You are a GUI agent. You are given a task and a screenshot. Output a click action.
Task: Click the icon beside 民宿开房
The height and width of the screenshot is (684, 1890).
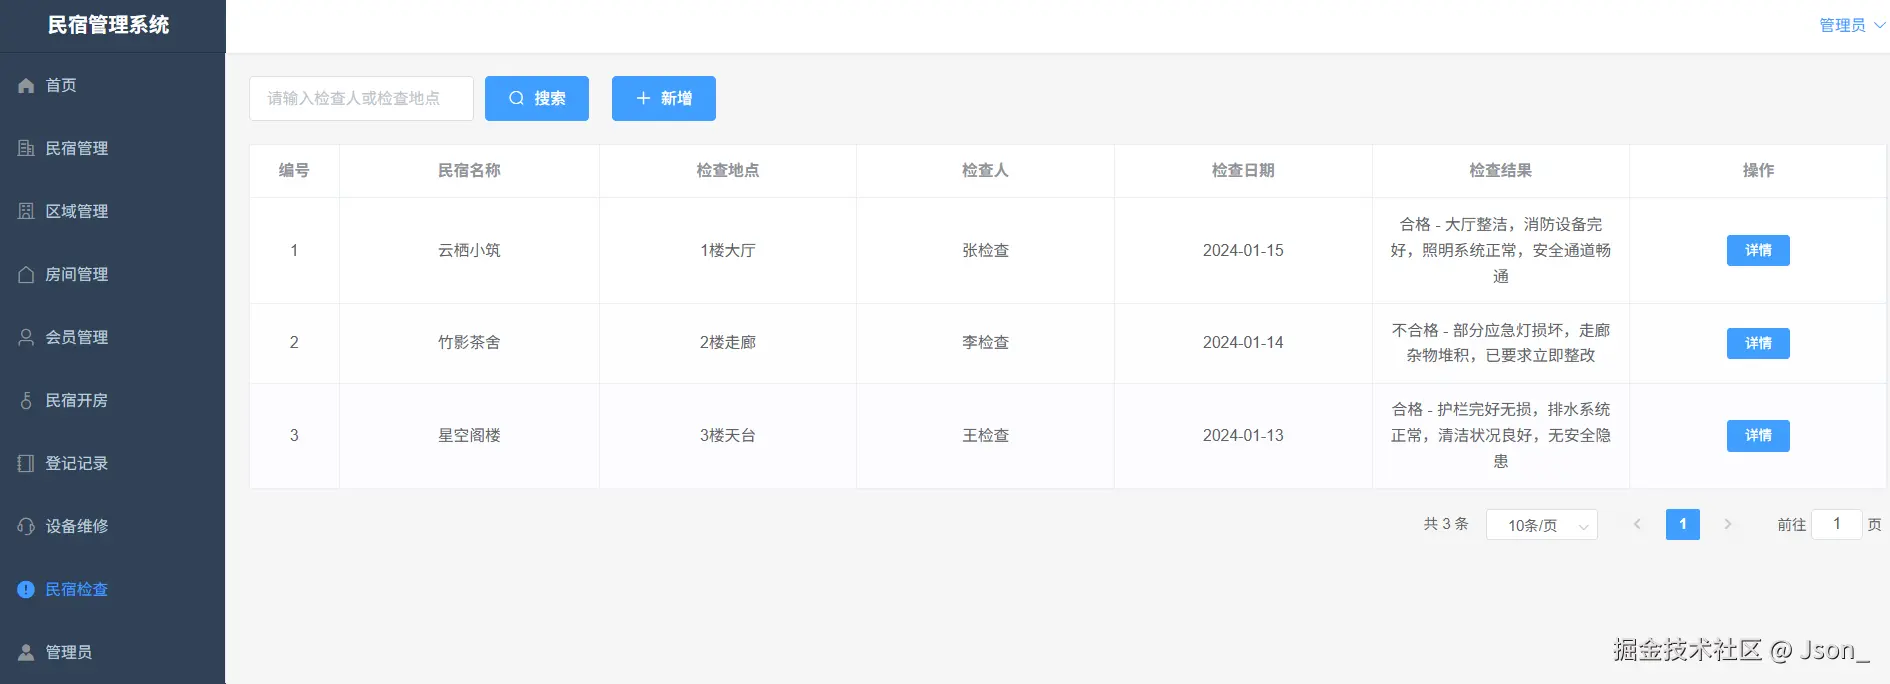click(26, 400)
